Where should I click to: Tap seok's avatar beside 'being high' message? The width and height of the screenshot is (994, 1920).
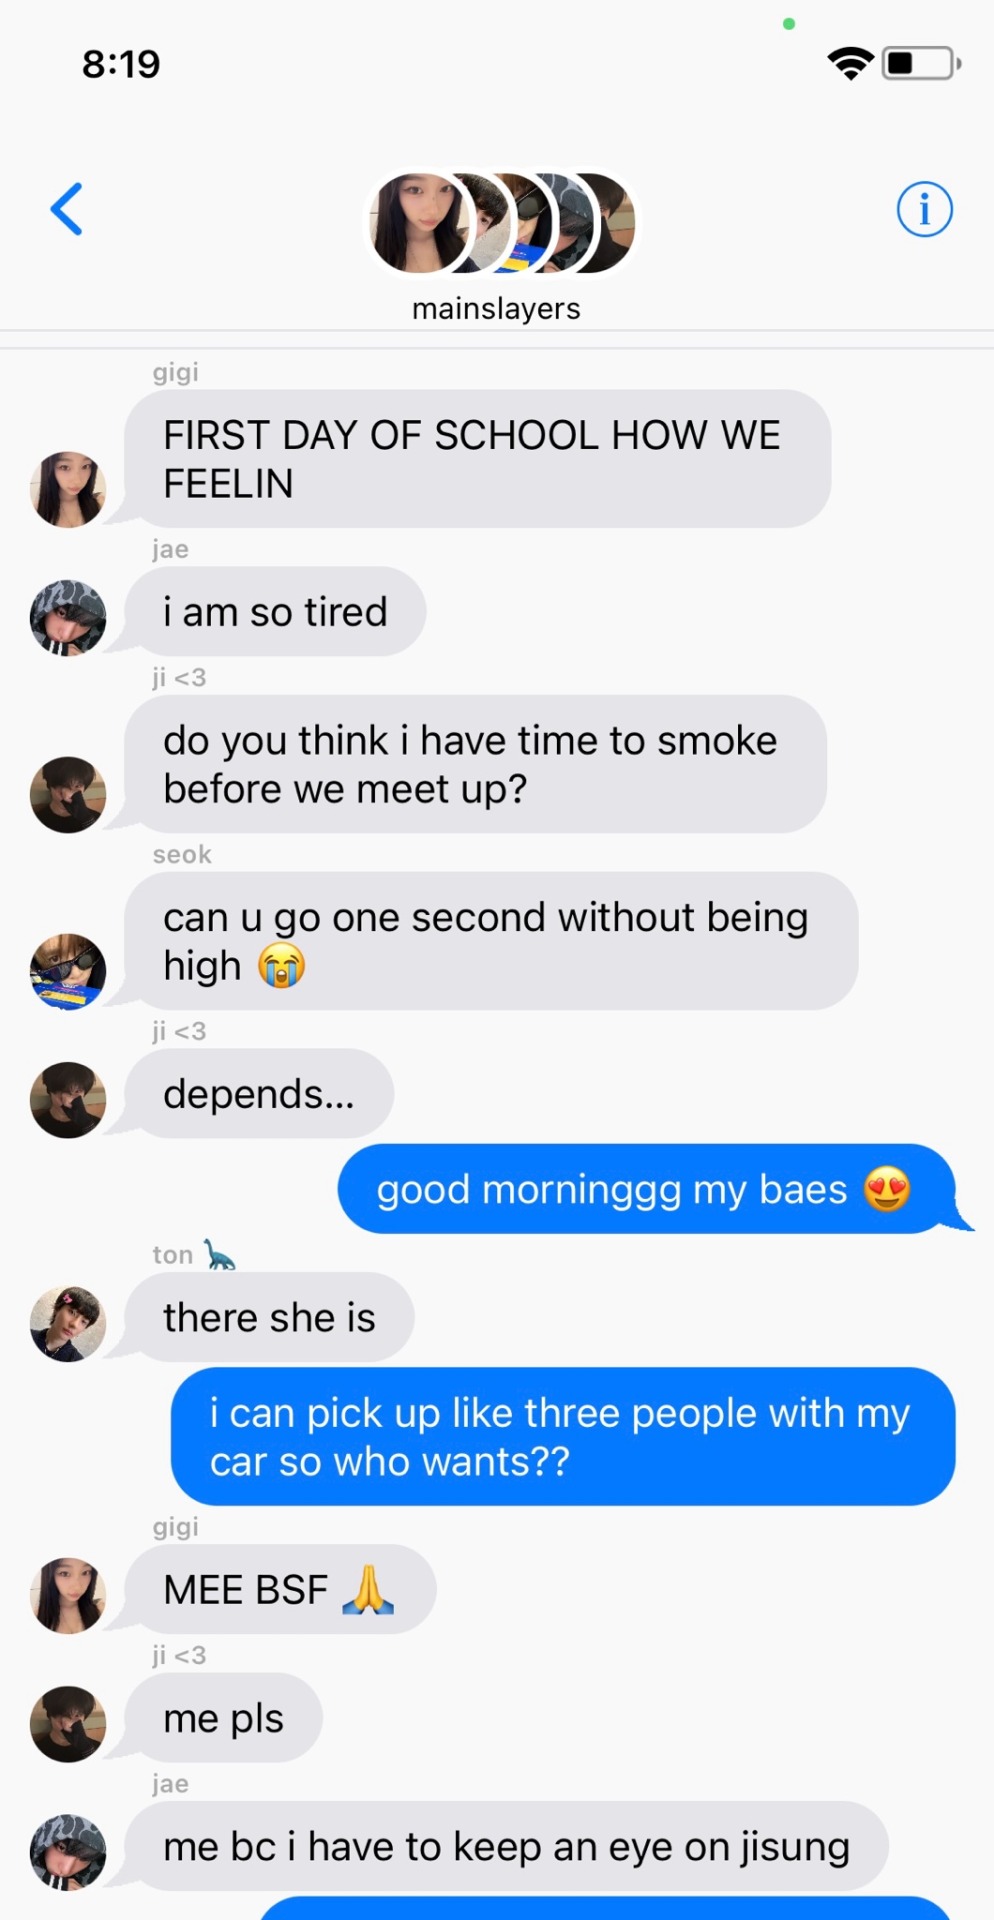[68, 972]
